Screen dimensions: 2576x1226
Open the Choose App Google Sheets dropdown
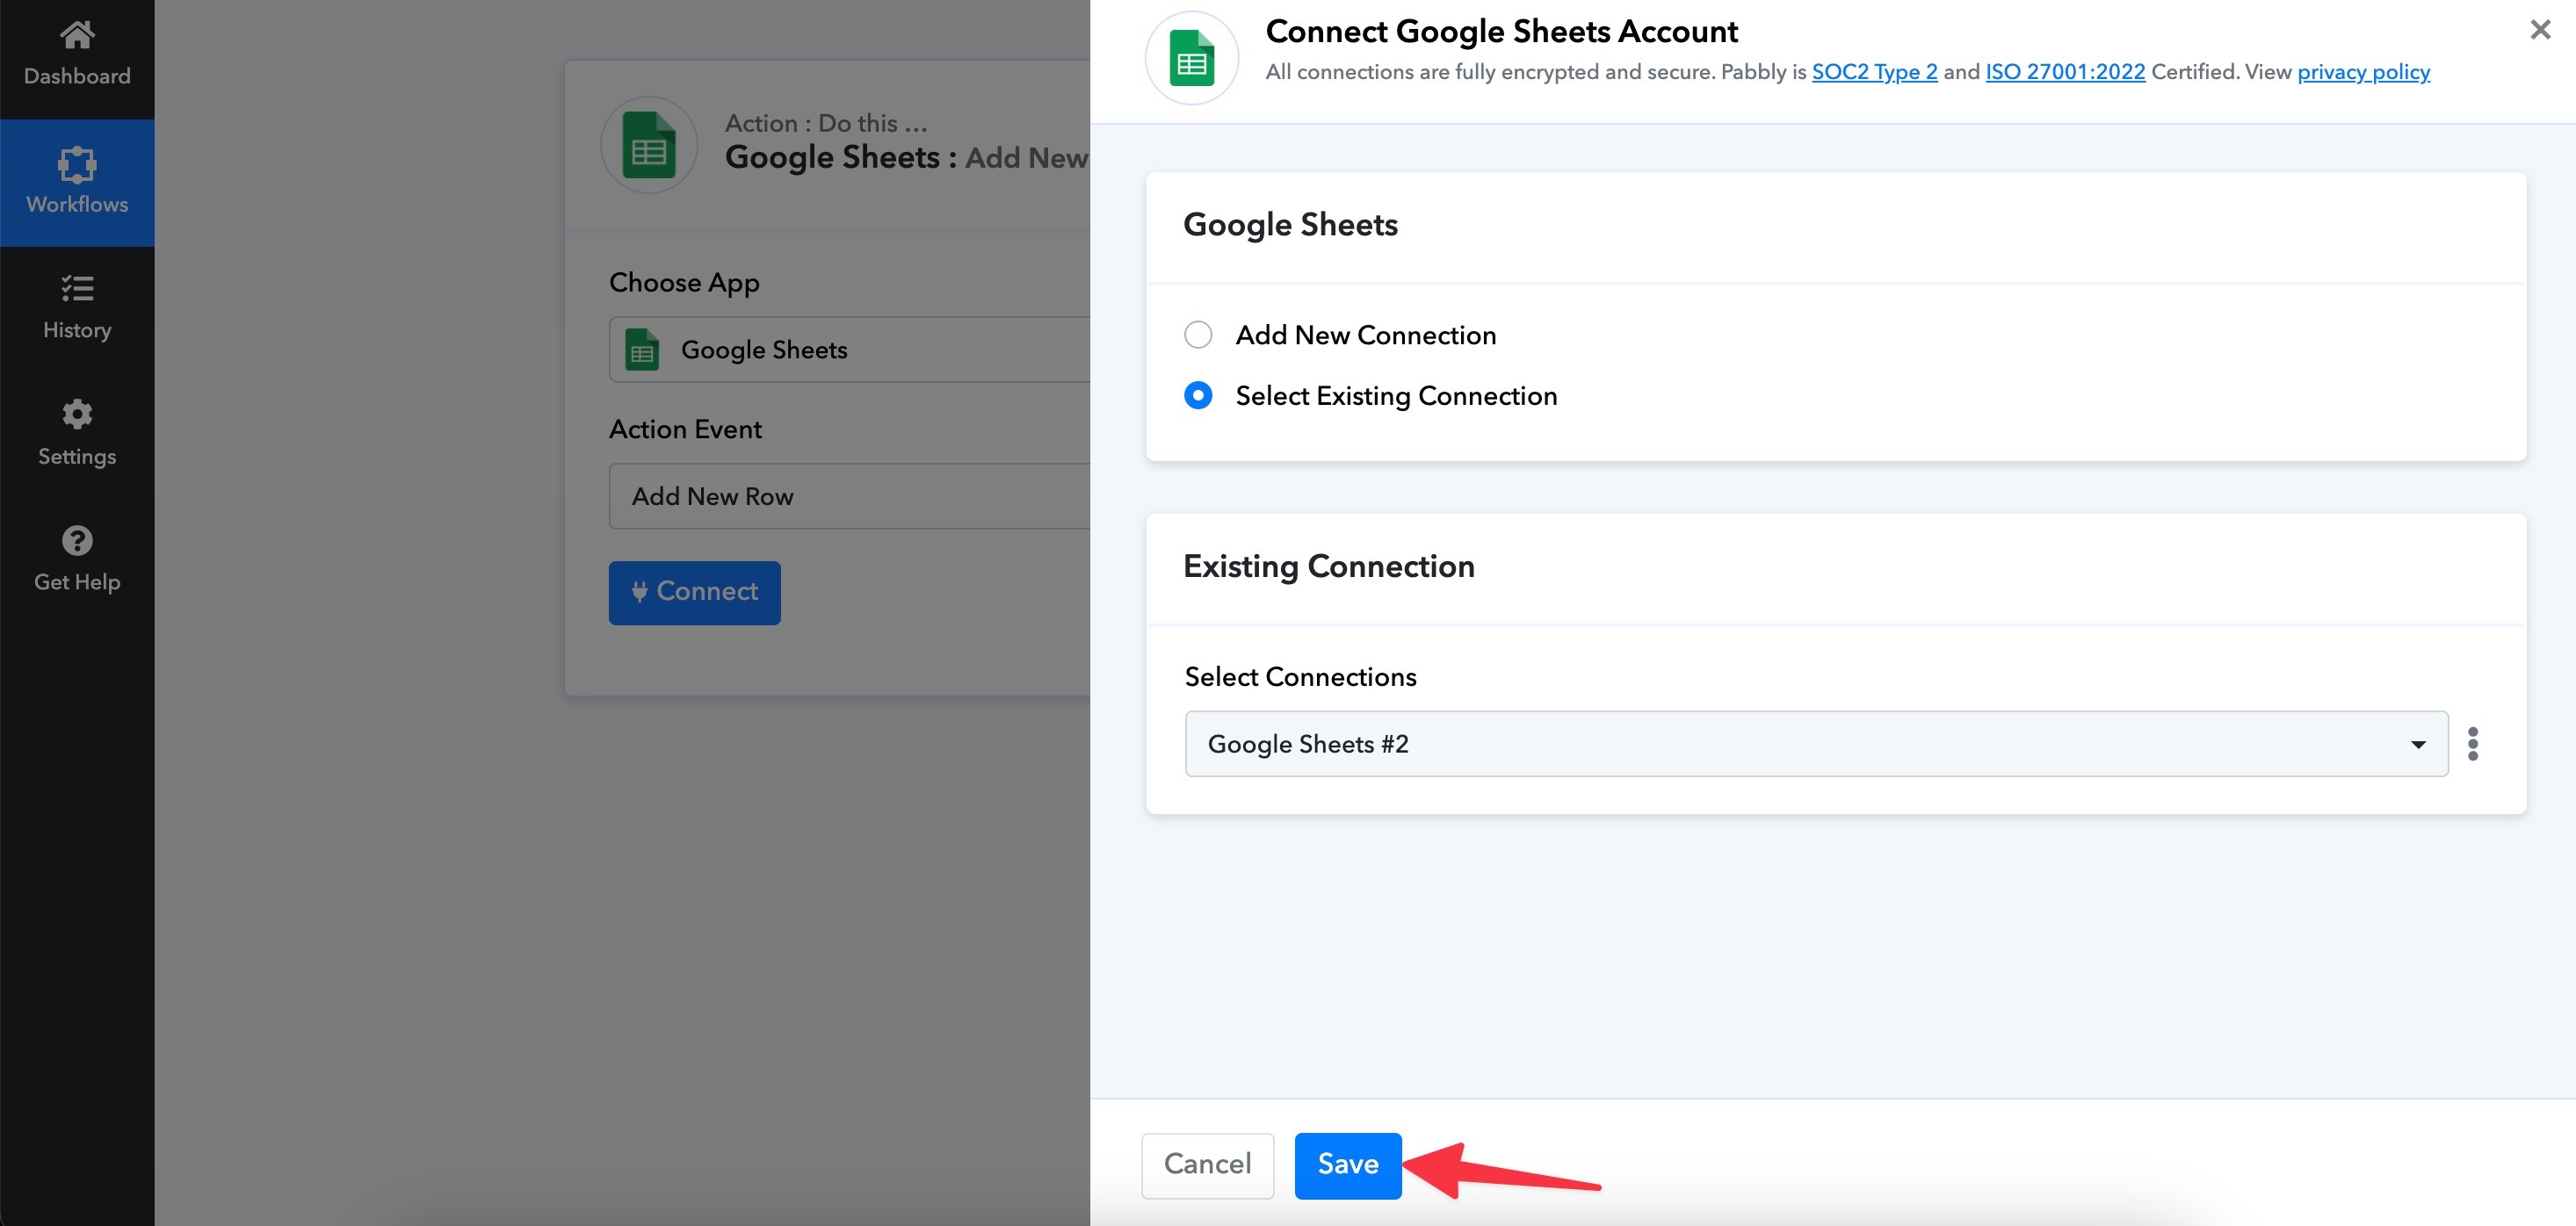850,350
